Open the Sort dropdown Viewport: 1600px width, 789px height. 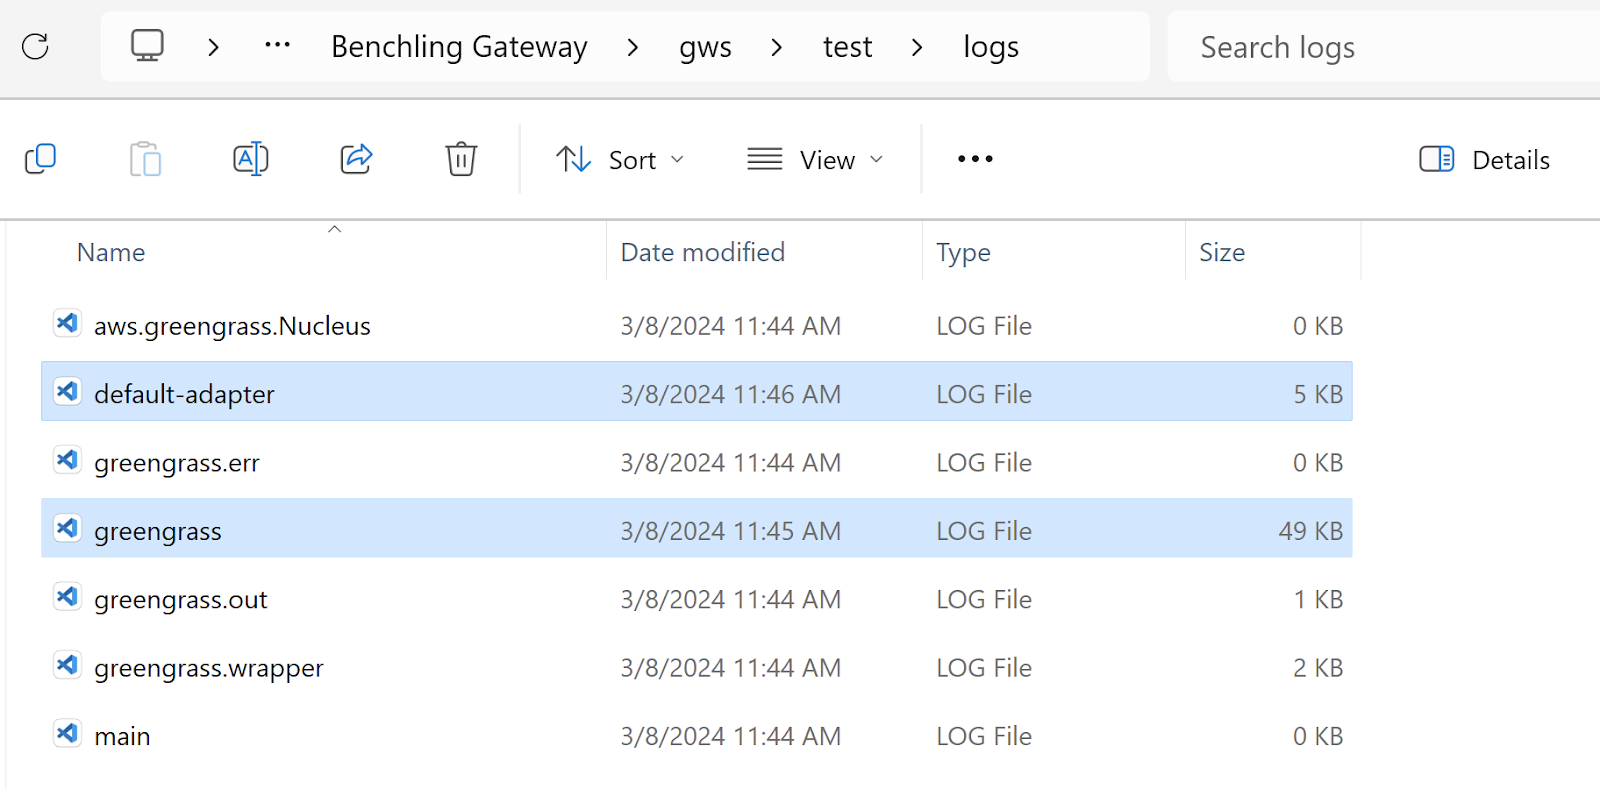[620, 159]
